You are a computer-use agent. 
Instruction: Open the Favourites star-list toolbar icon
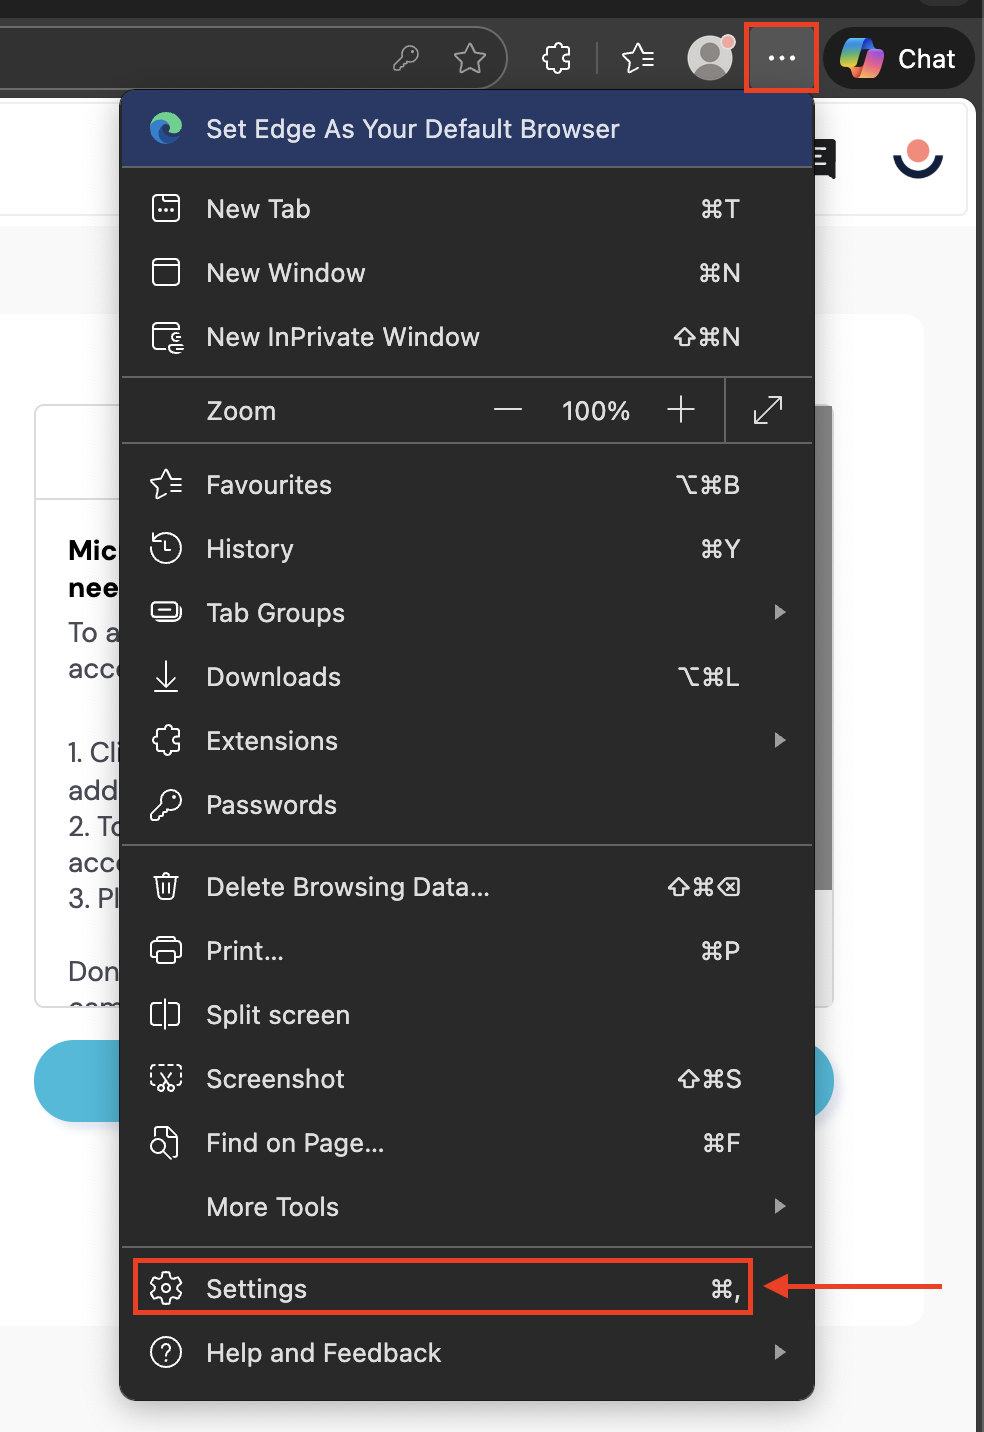(638, 58)
